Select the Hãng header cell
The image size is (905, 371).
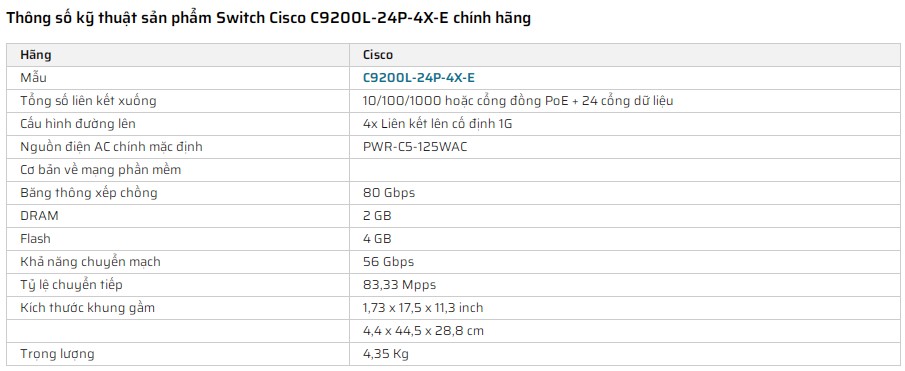tap(178, 55)
